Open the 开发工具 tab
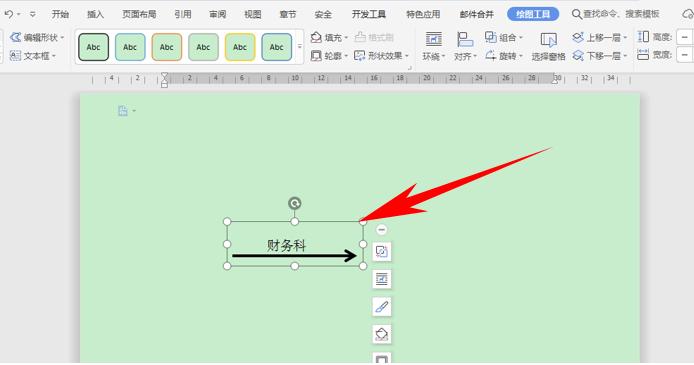694x365 pixels. (369, 14)
